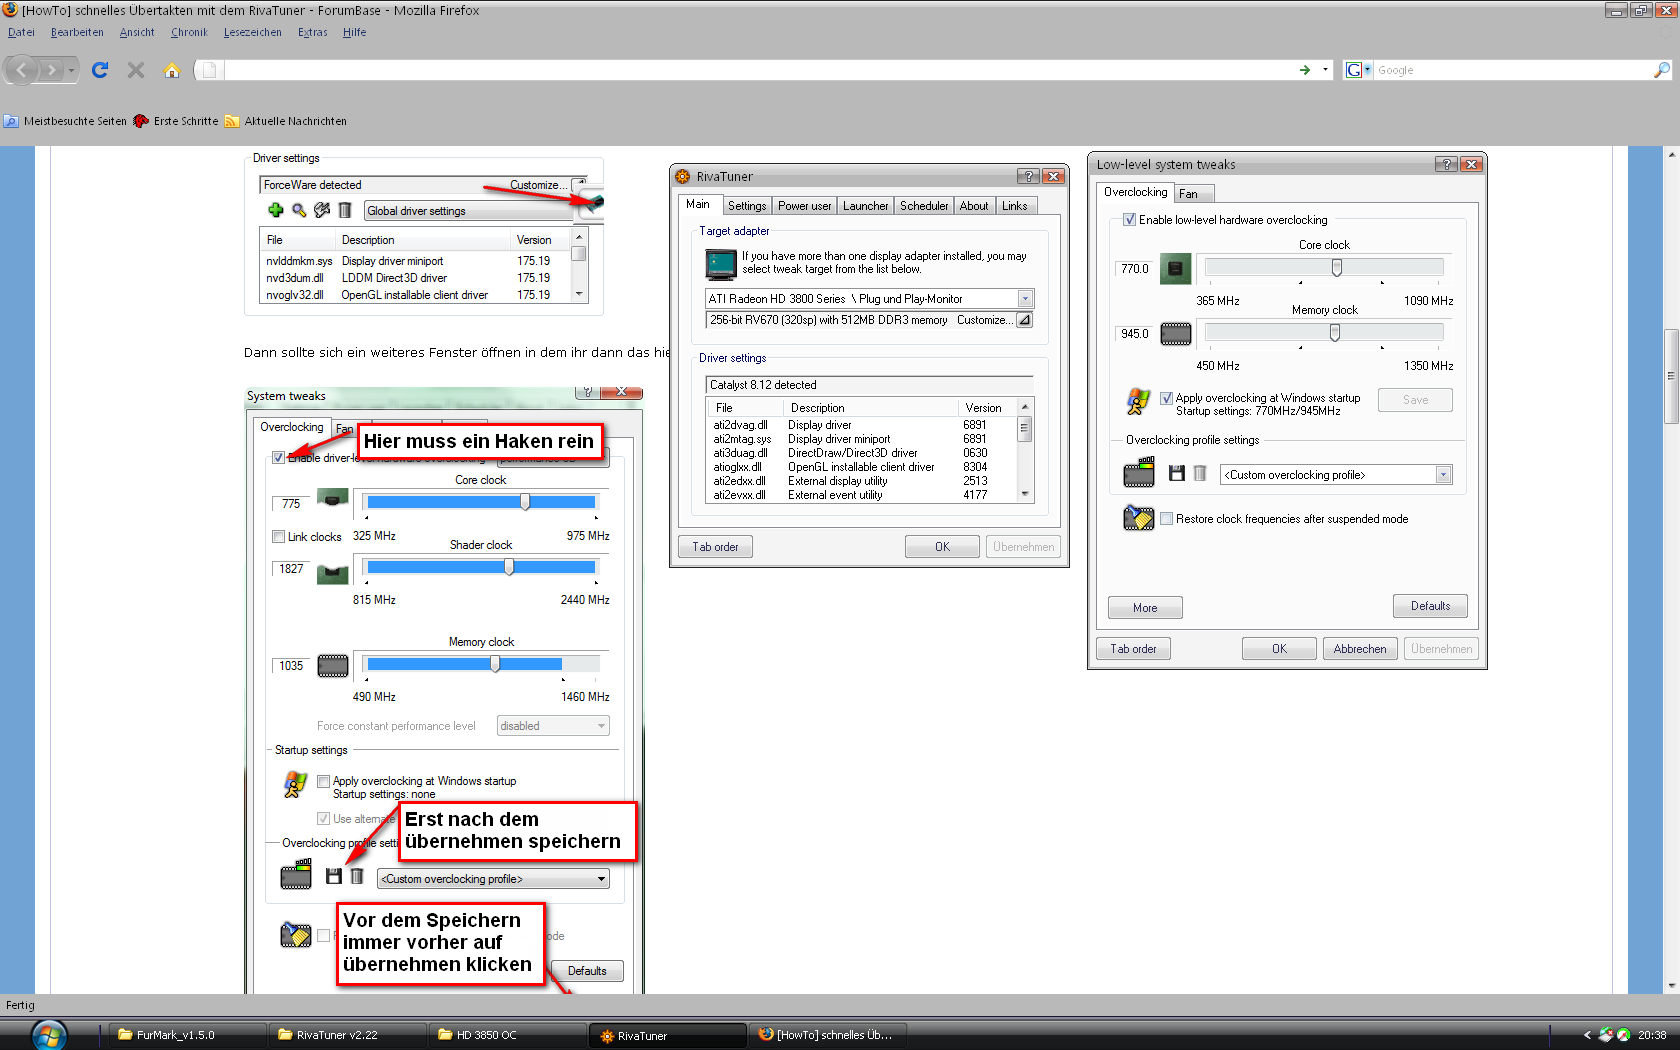This screenshot has width=1680, height=1050.
Task: Click OK in the RivaTuner main window
Action: click(x=942, y=547)
